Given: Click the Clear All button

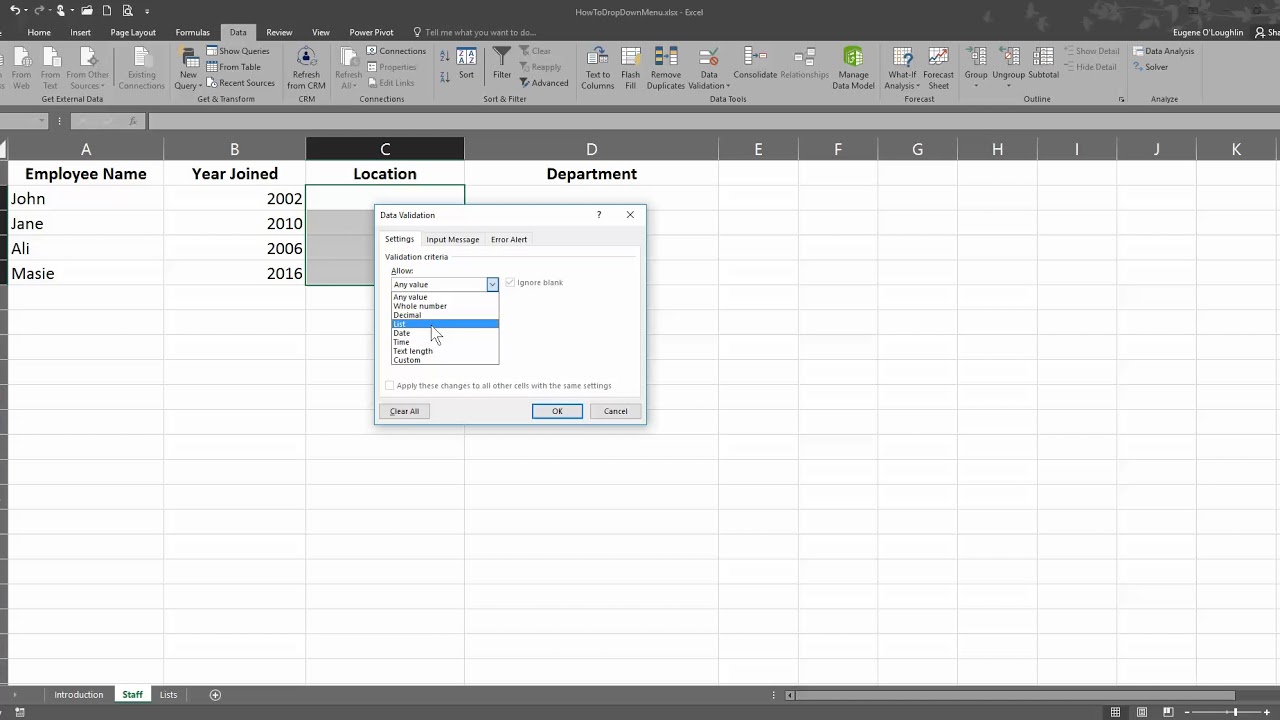Looking at the screenshot, I should pos(405,411).
